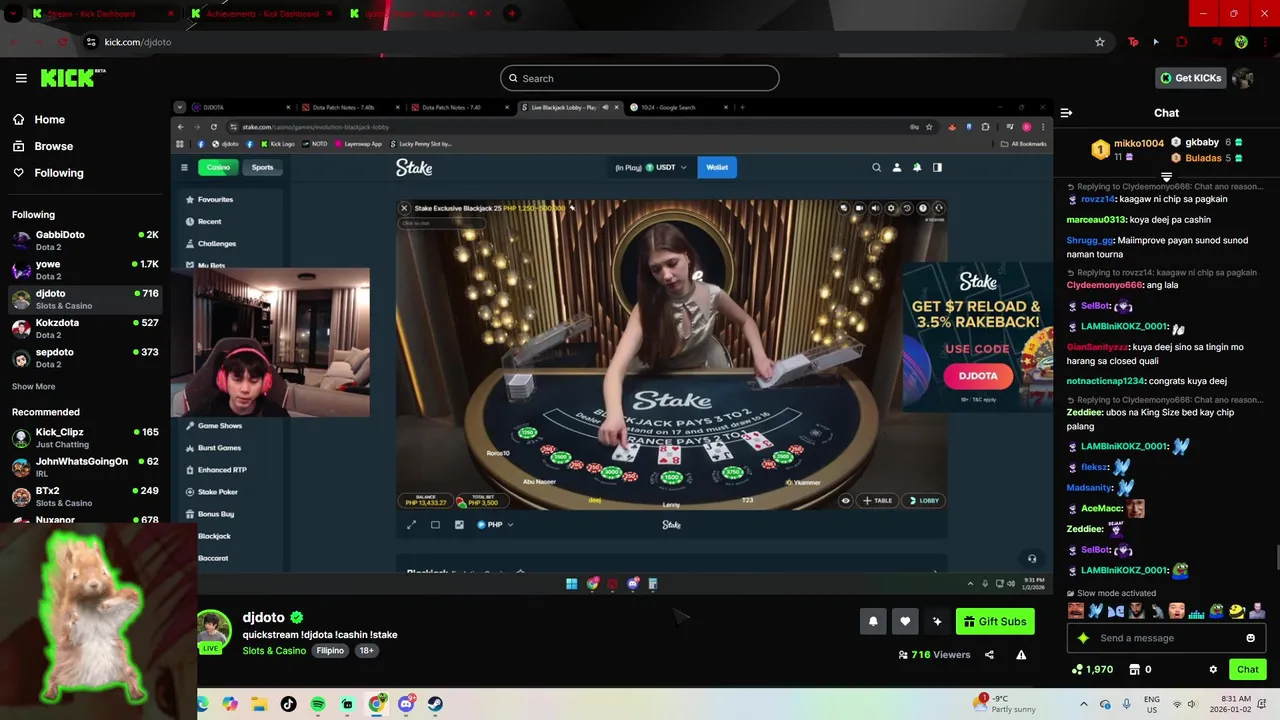The height and width of the screenshot is (720, 1280).
Task: Click LOBBY button on blackjack table
Action: [924, 500]
